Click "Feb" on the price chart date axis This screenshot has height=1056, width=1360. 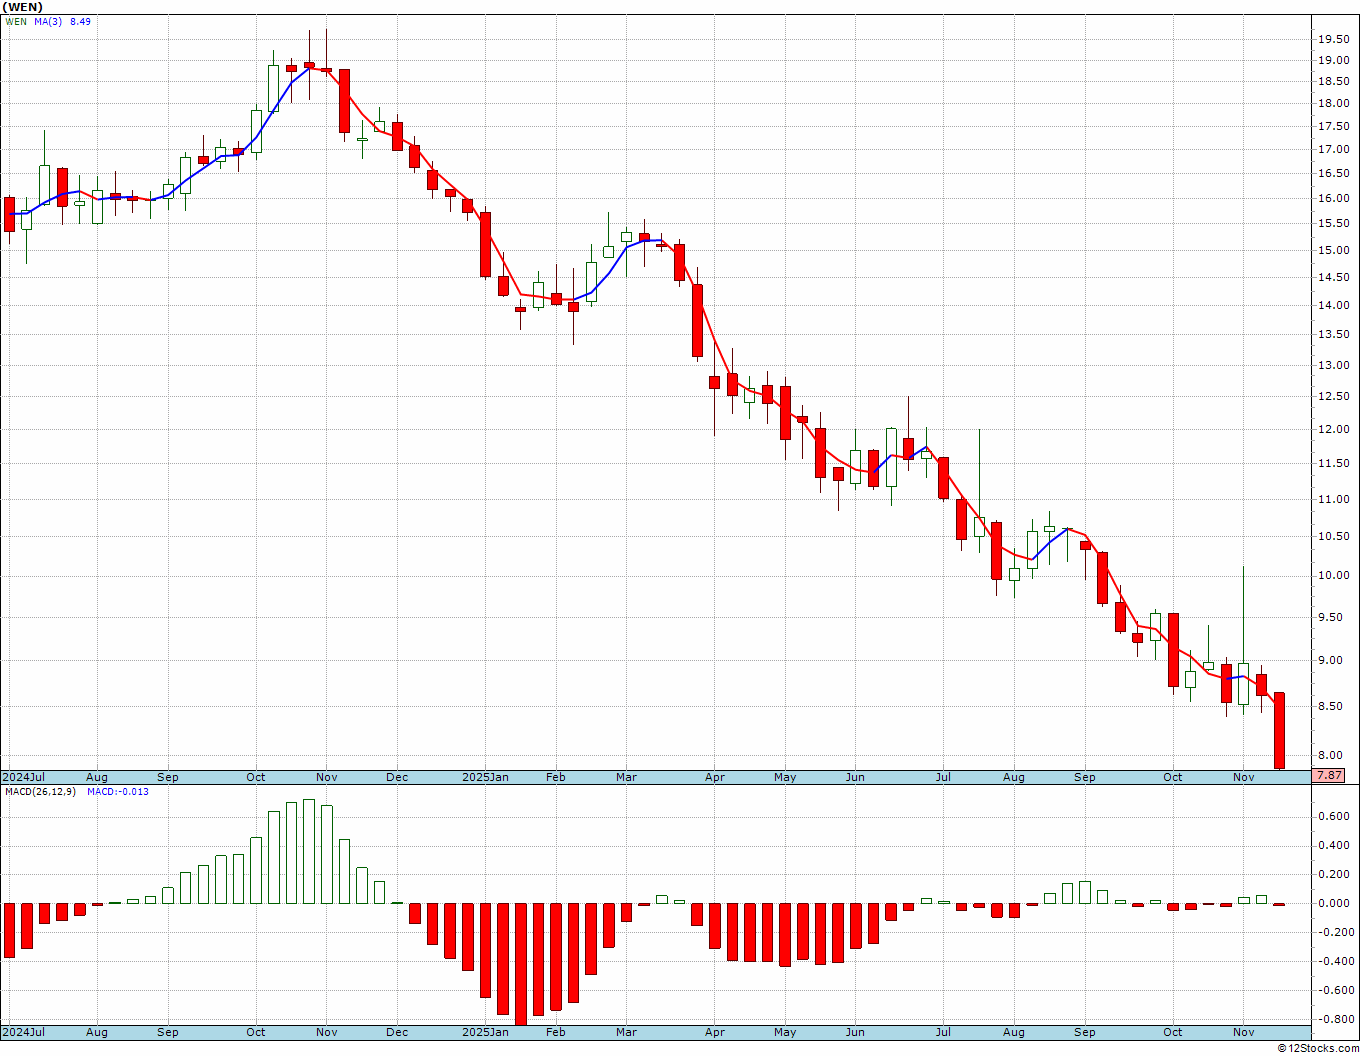[555, 777]
